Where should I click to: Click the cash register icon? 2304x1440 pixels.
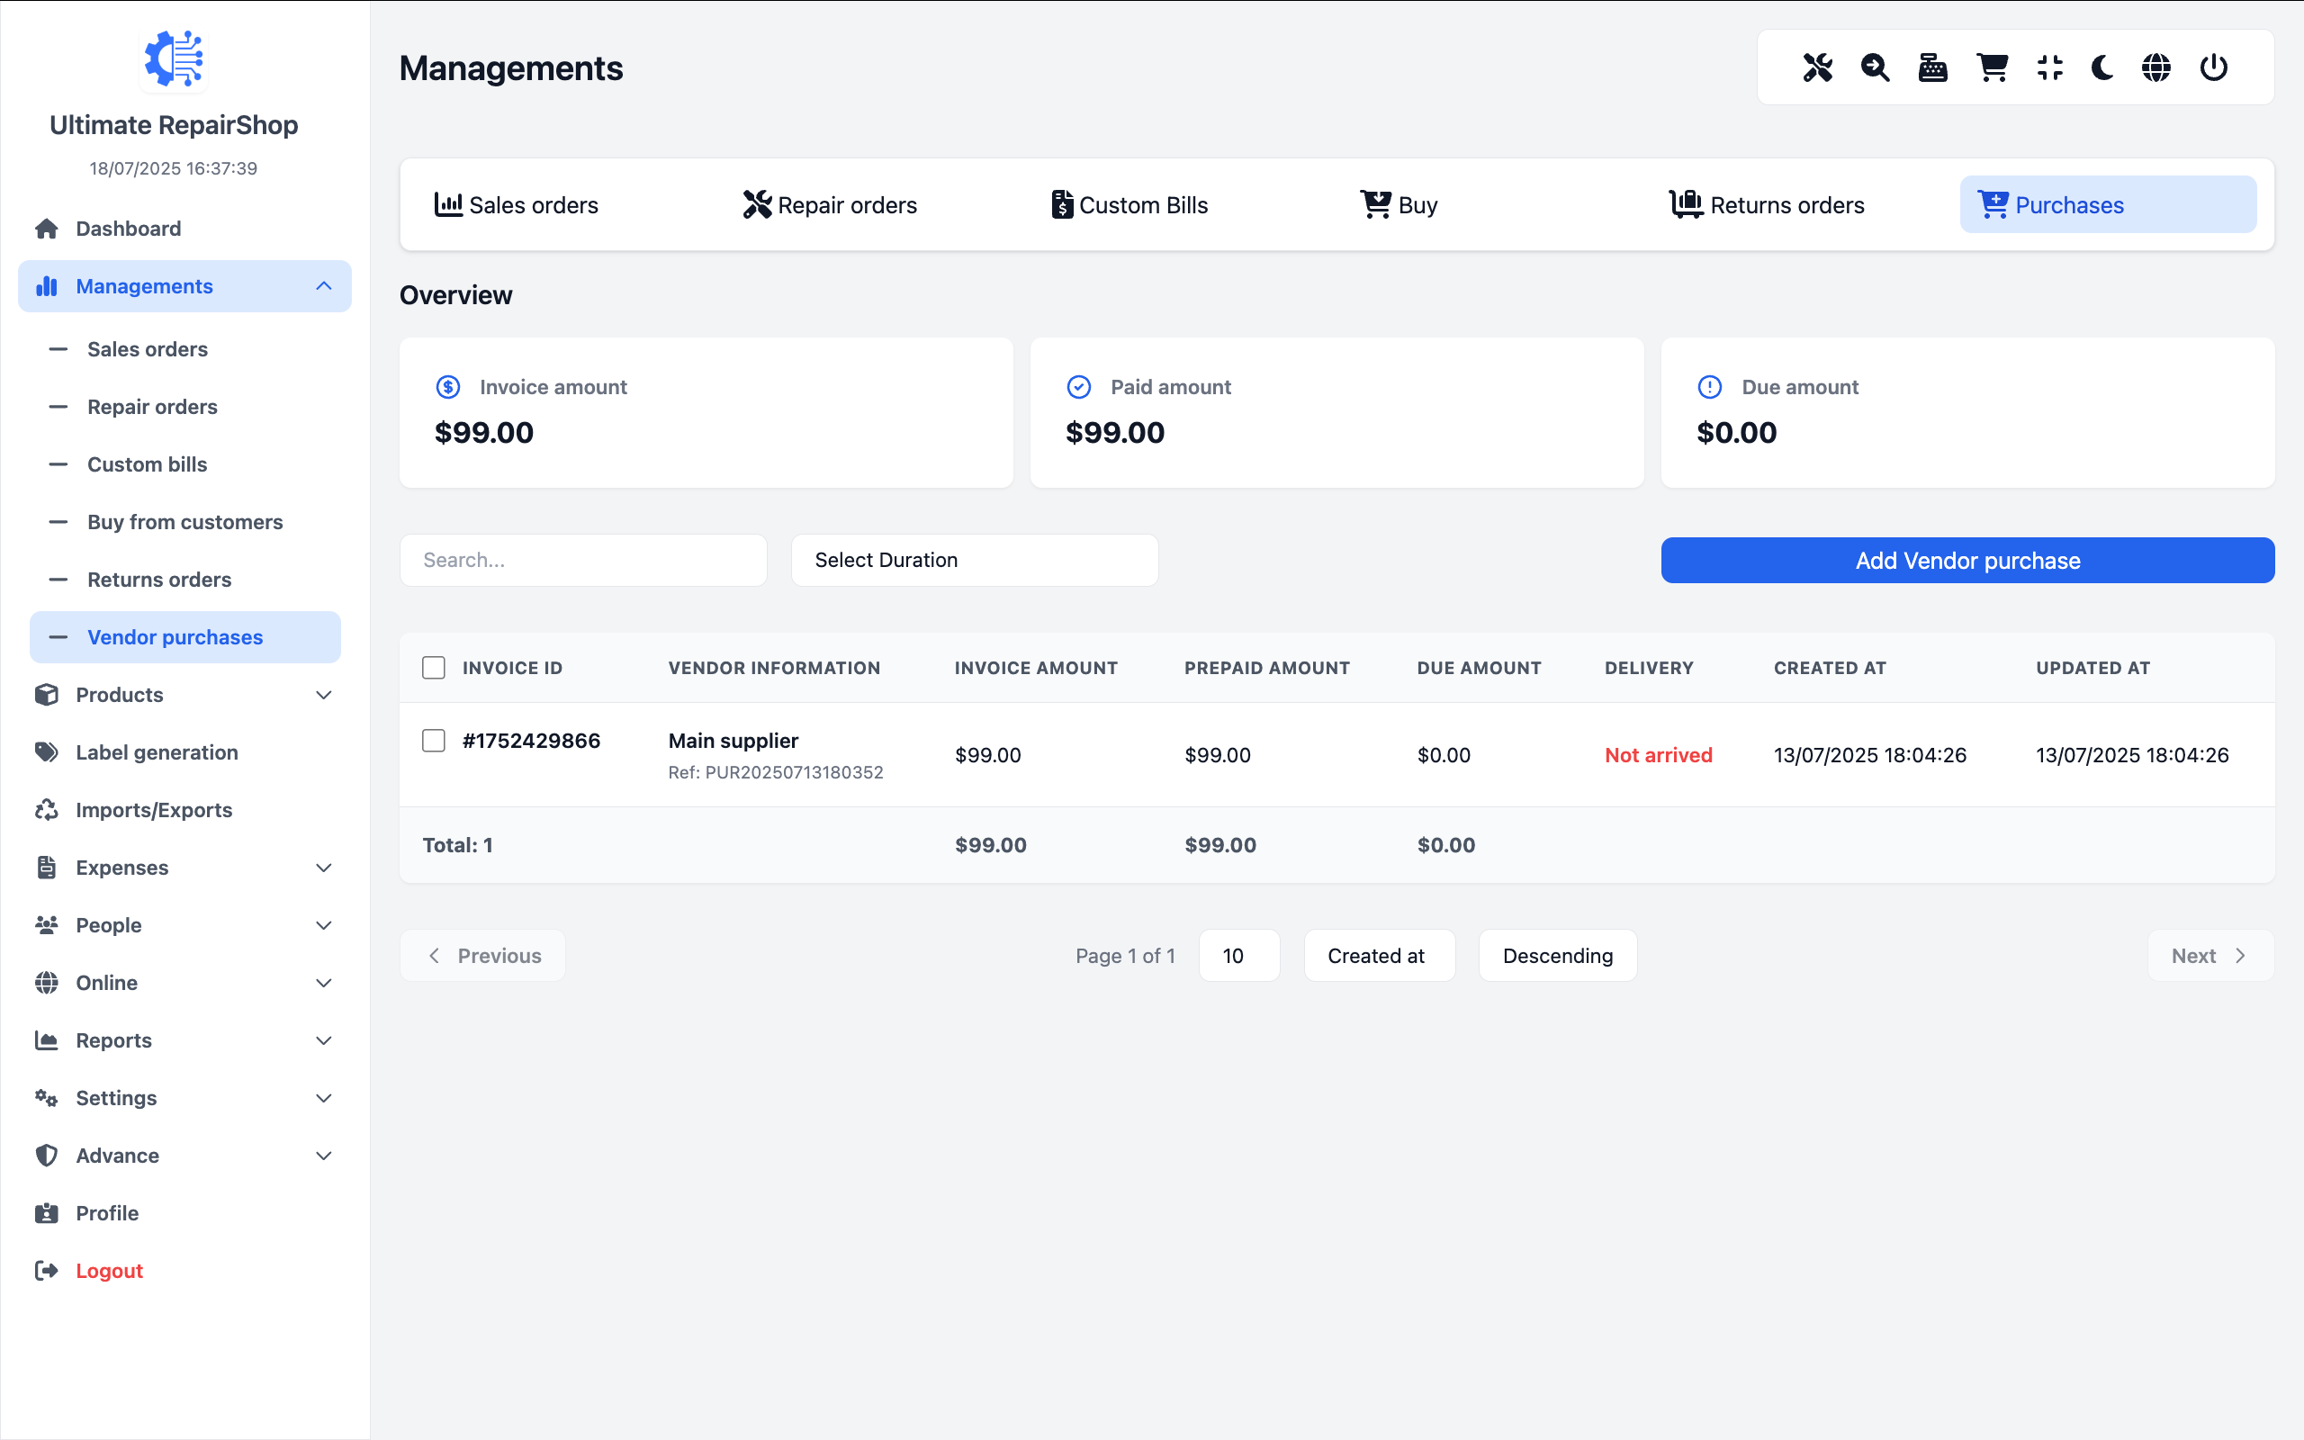point(1932,68)
